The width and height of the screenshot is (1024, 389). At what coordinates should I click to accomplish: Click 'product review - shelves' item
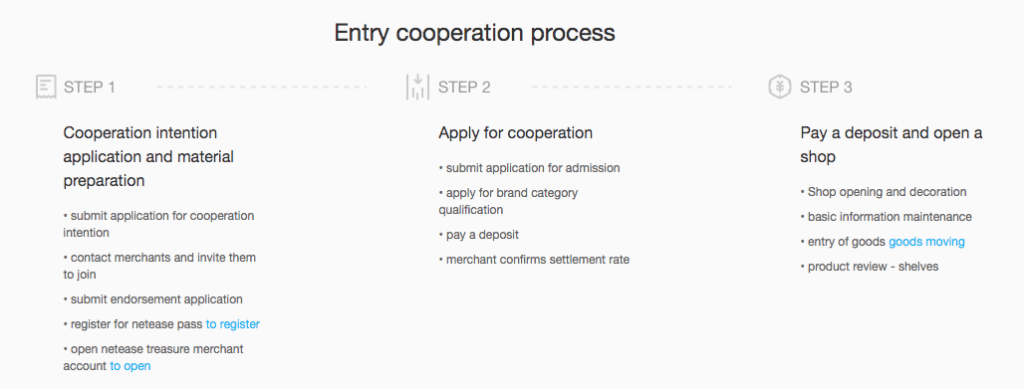(869, 266)
